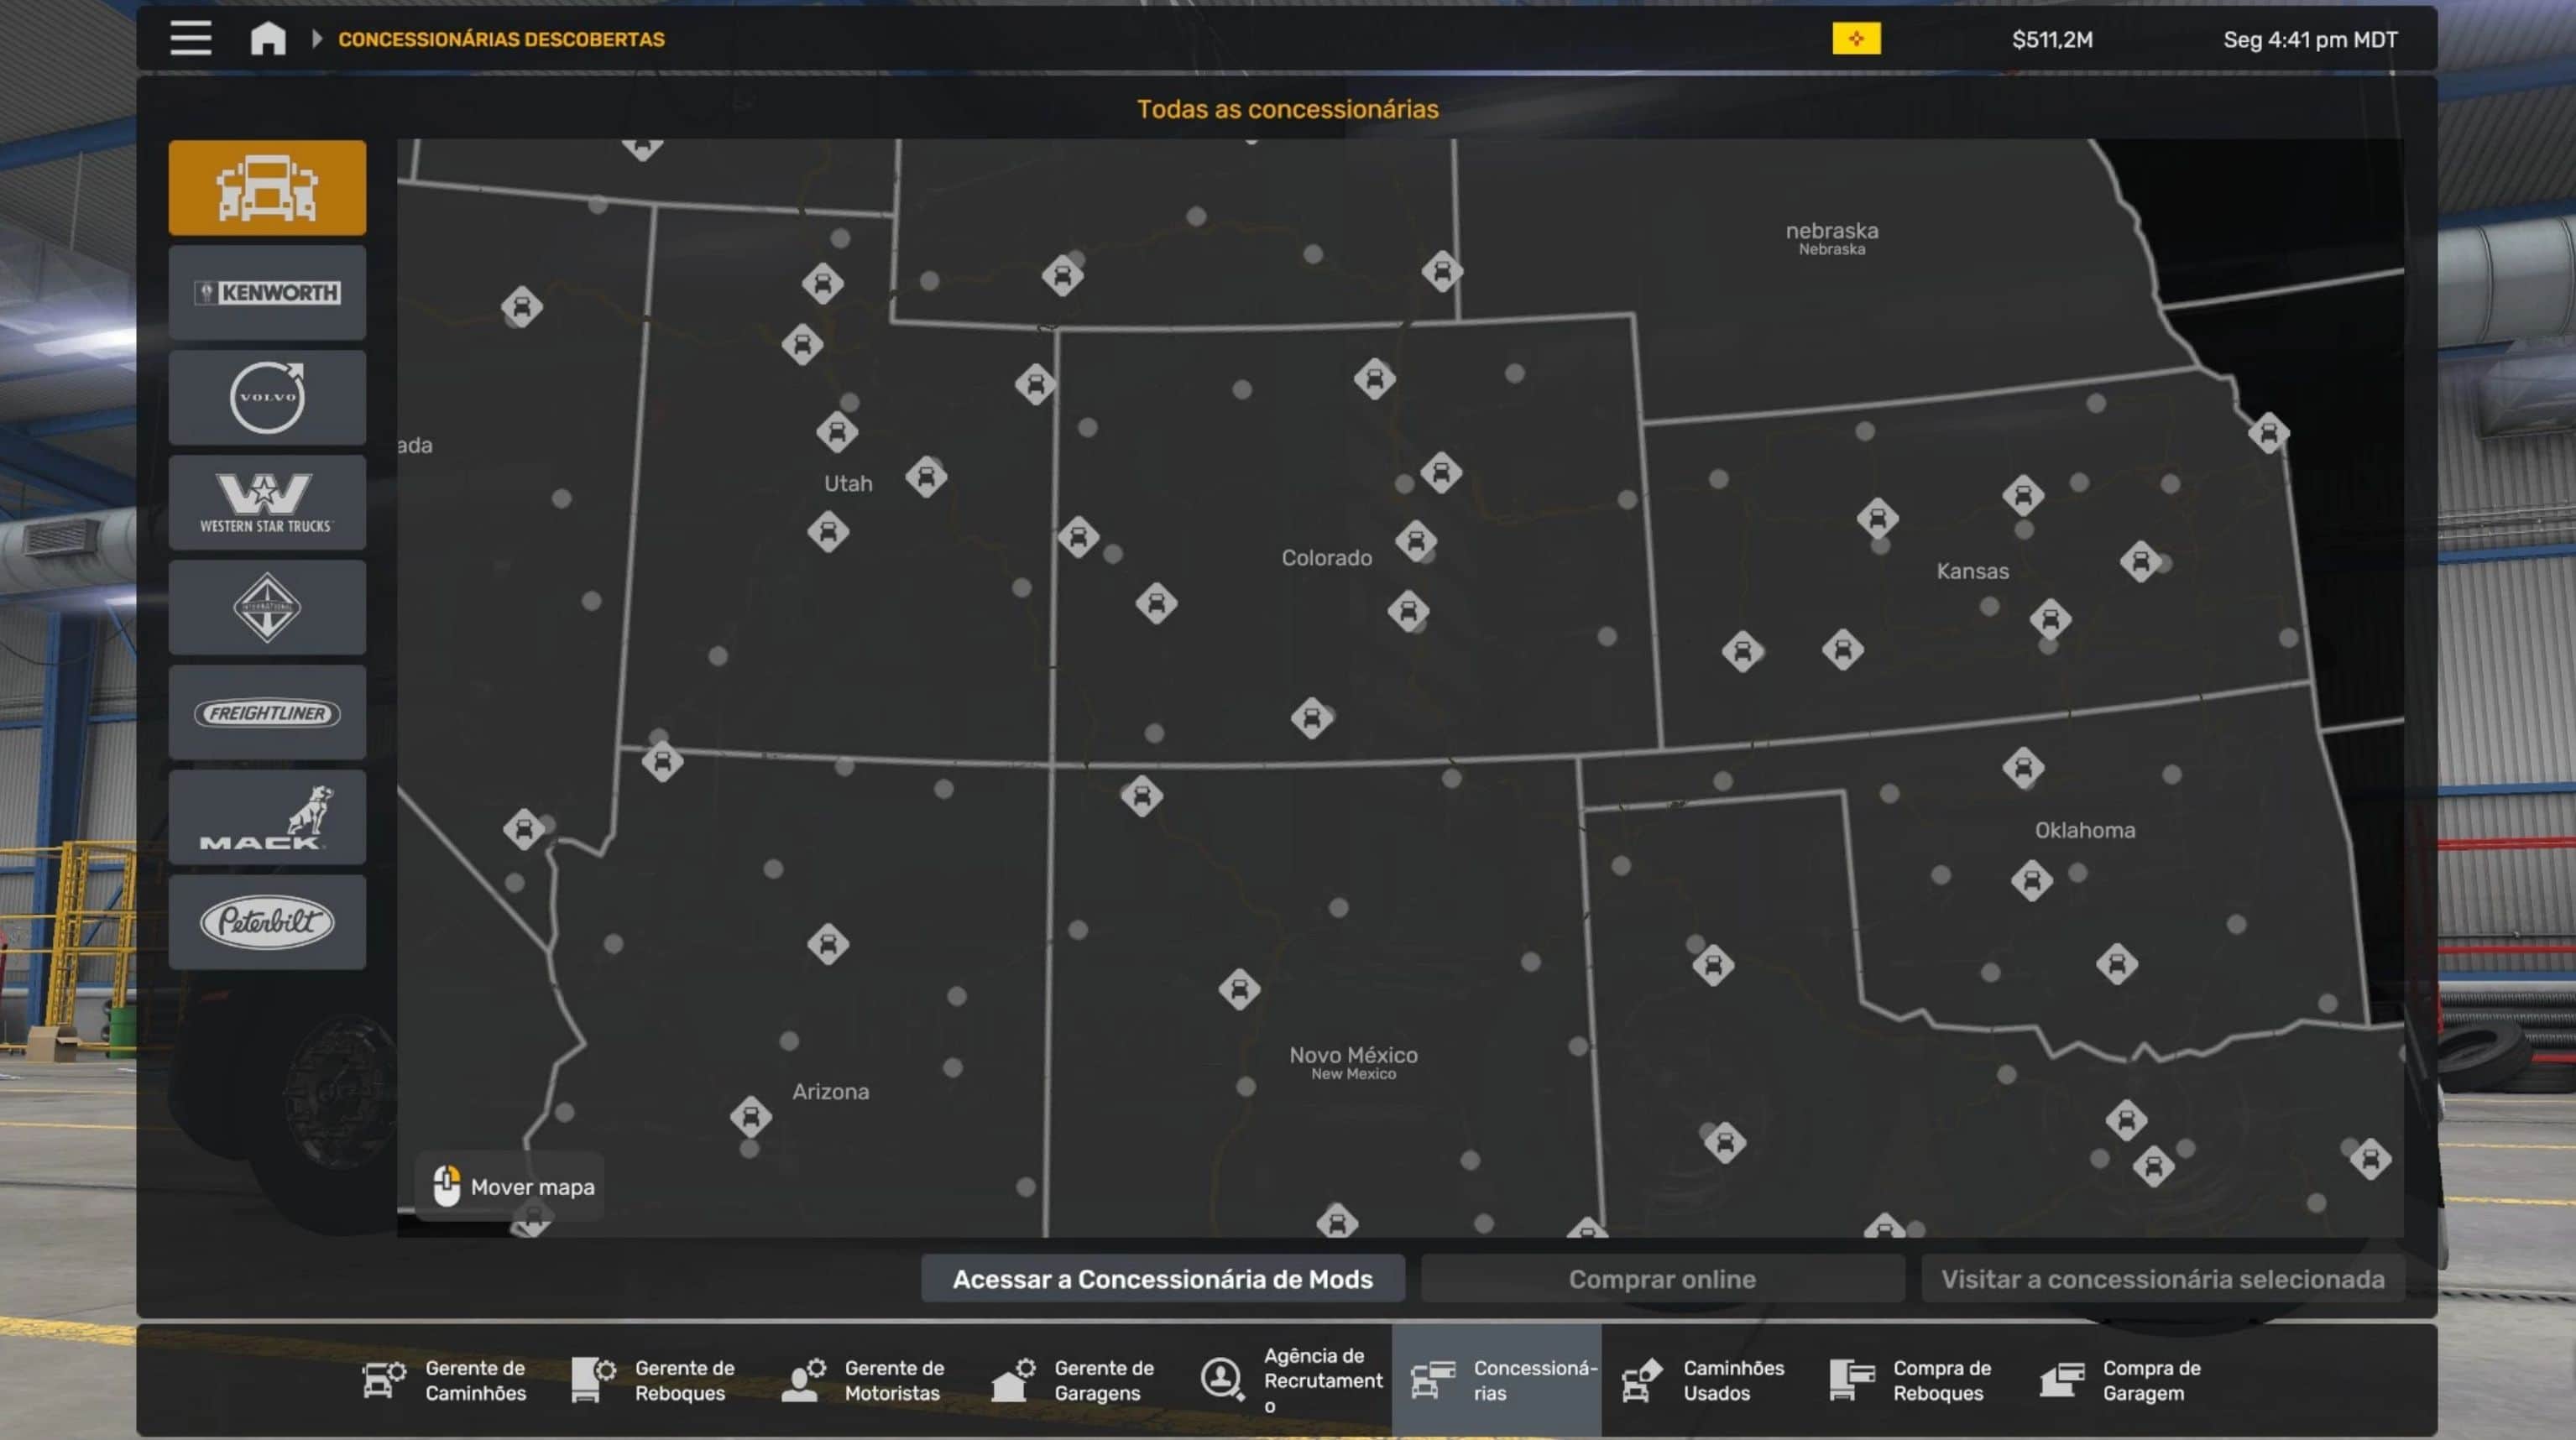This screenshot has width=2576, height=1440.
Task: Click the Acessar a Concessionária de Mods button
Action: click(1162, 1279)
